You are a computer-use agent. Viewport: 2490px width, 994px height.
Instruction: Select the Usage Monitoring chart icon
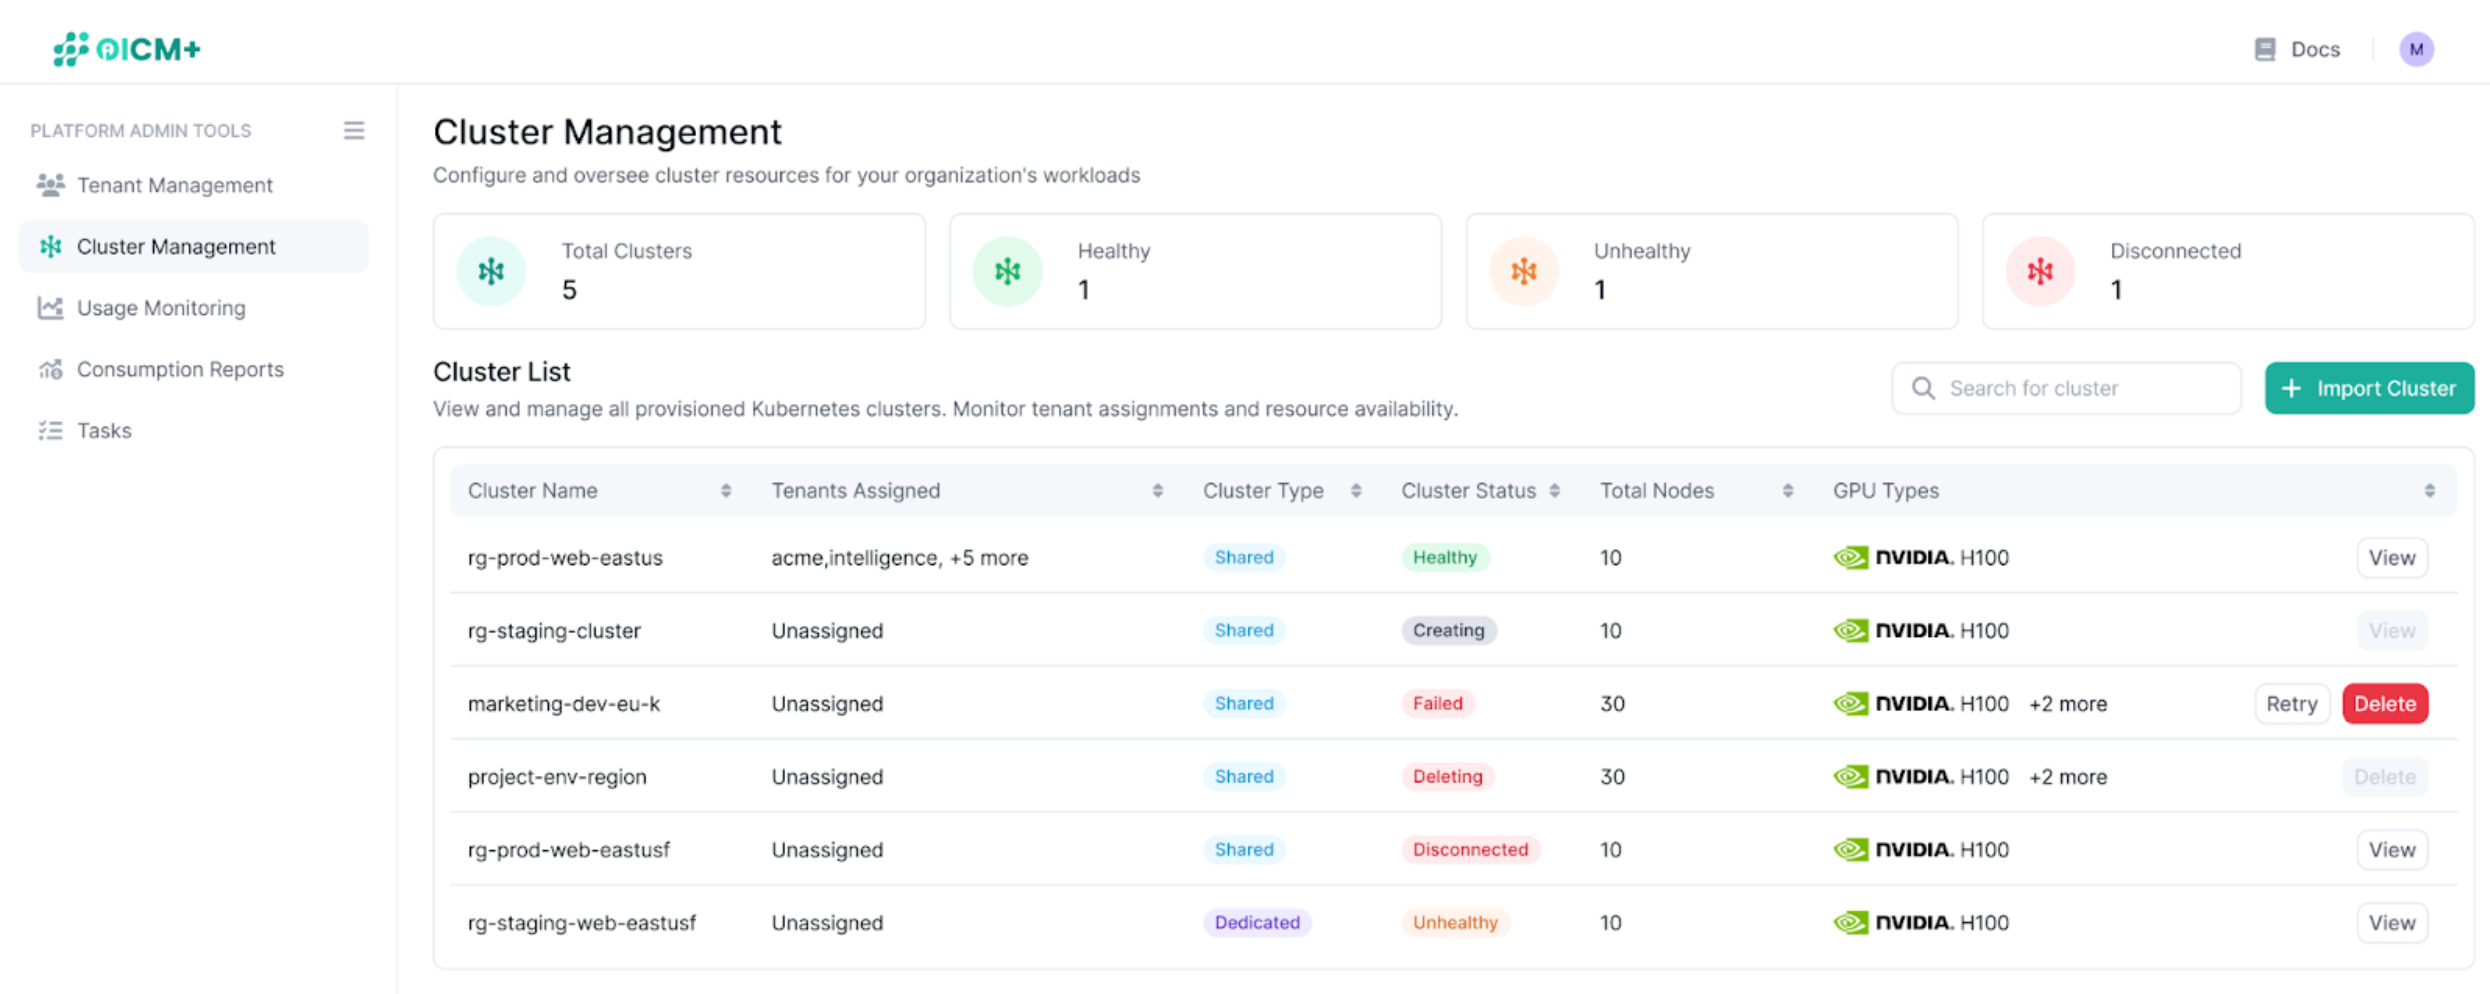coord(50,308)
